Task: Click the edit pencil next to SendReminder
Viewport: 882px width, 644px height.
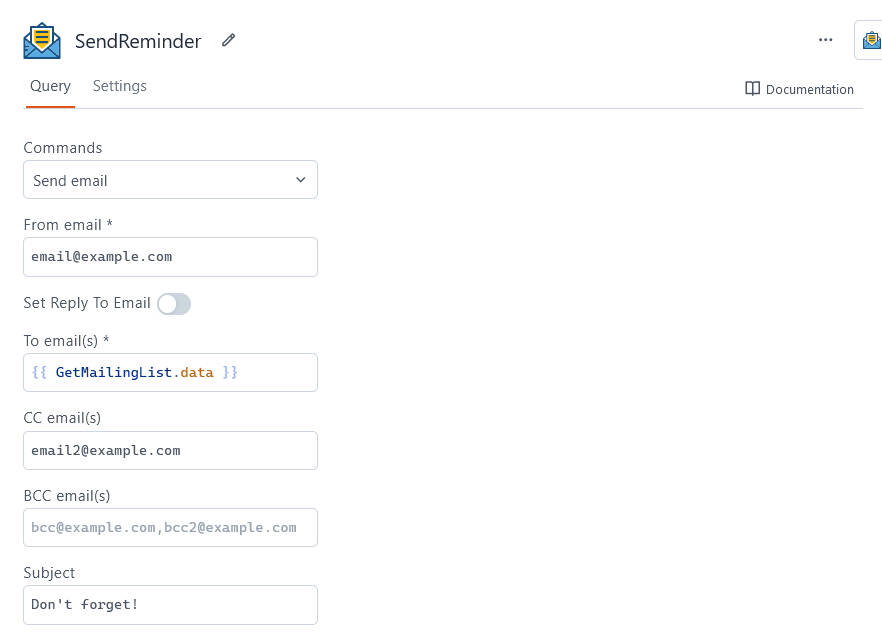Action: coord(228,40)
